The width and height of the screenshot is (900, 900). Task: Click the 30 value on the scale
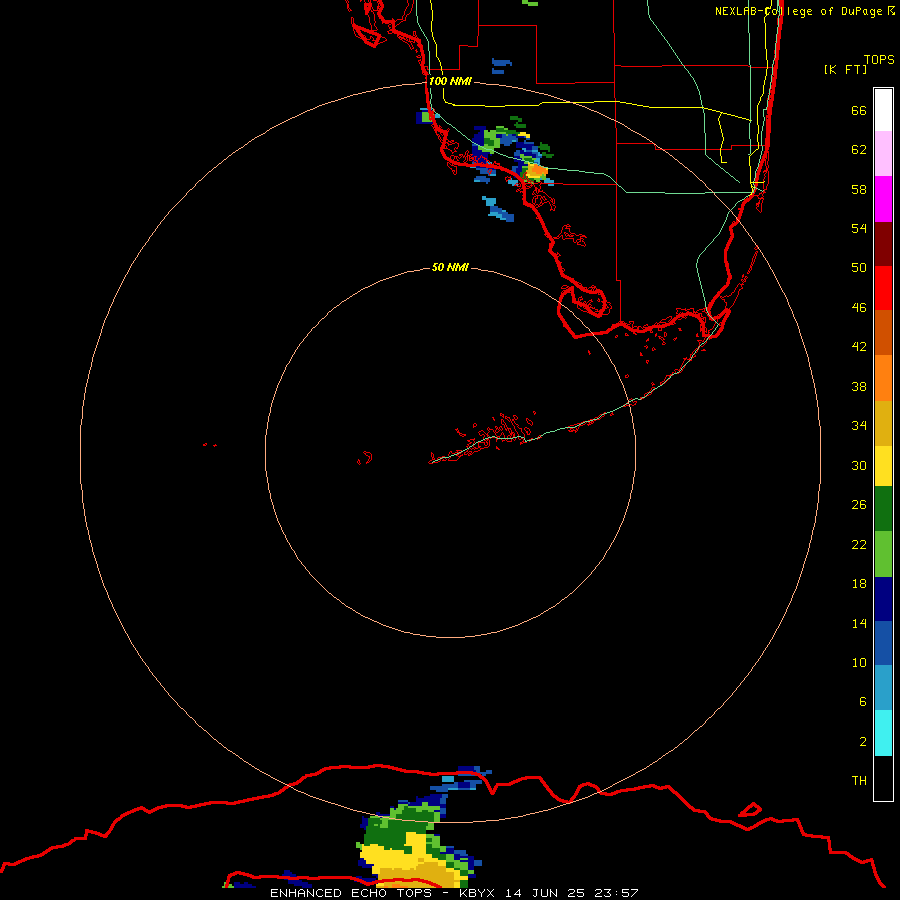coord(859,465)
